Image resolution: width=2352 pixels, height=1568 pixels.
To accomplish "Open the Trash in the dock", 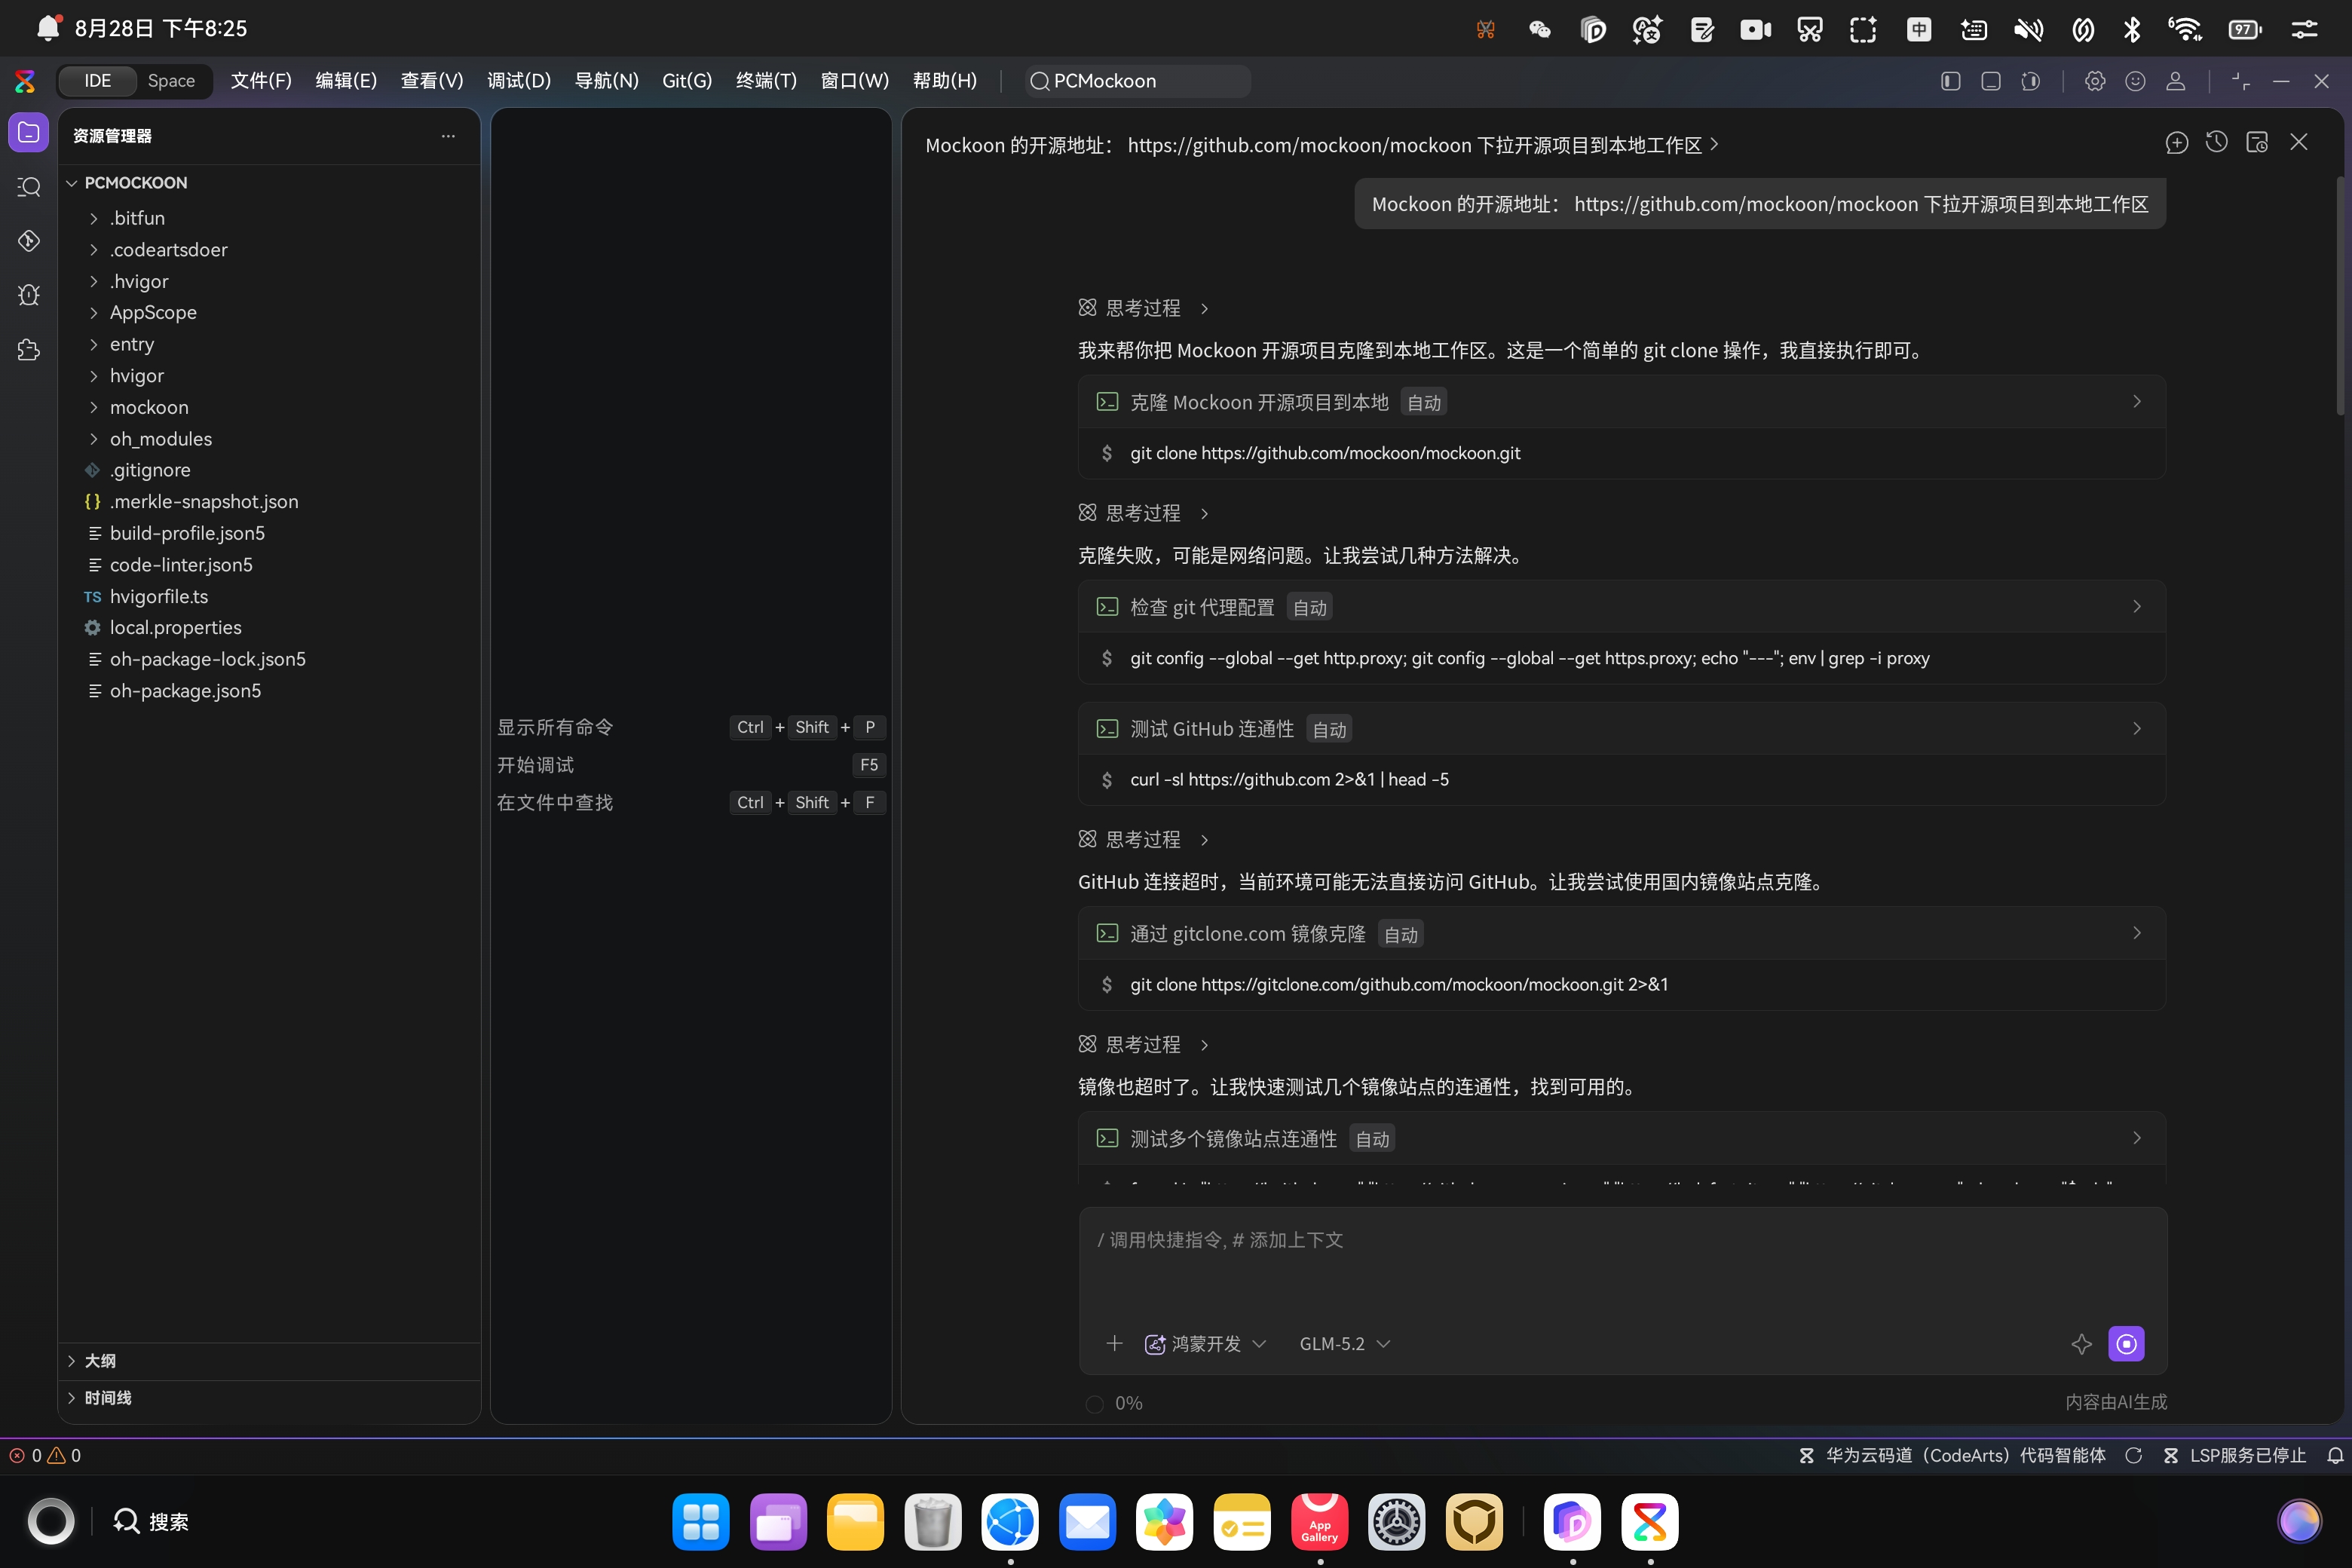I will coord(933,1522).
